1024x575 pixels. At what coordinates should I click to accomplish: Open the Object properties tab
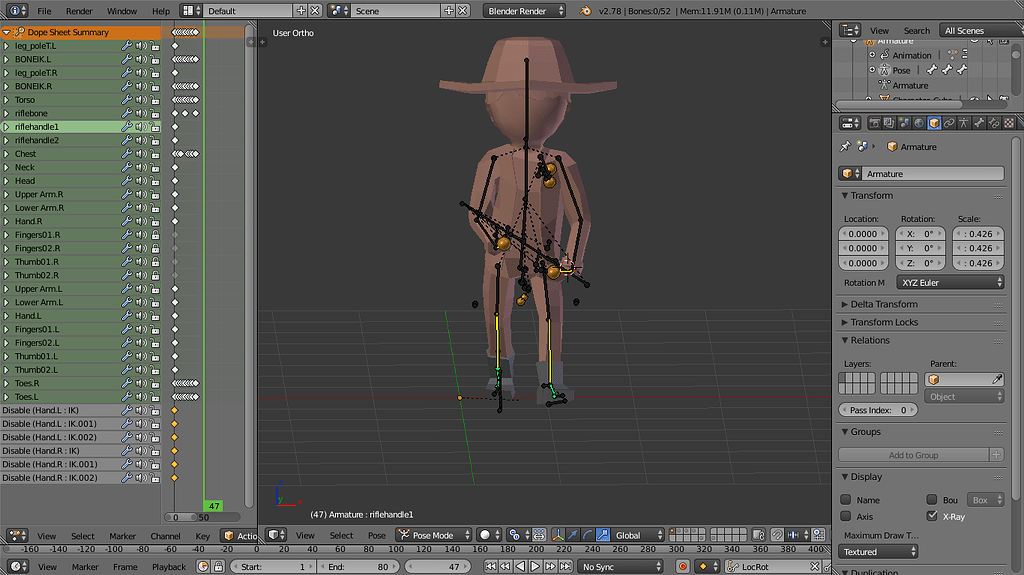(x=934, y=123)
